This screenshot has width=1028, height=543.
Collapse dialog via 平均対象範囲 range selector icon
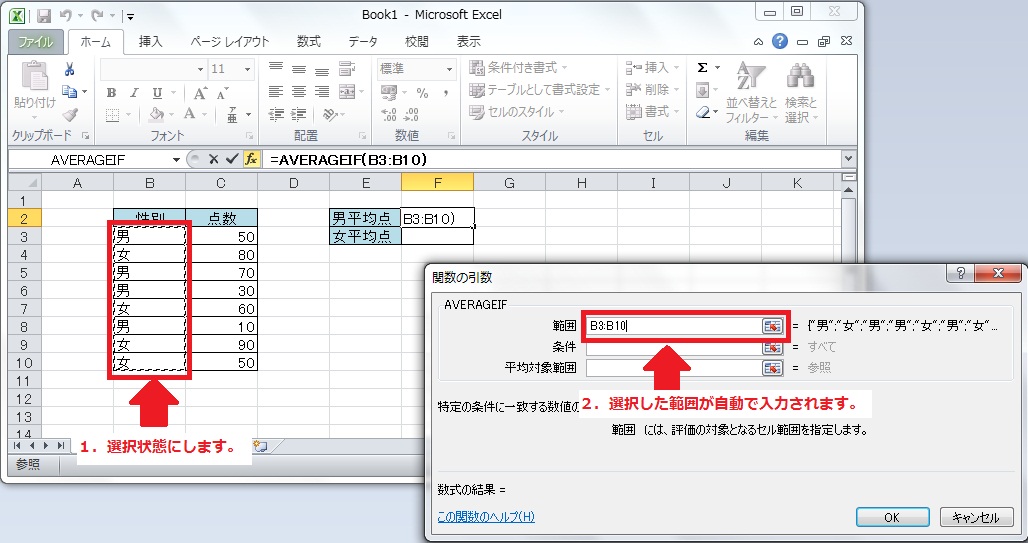[x=772, y=368]
